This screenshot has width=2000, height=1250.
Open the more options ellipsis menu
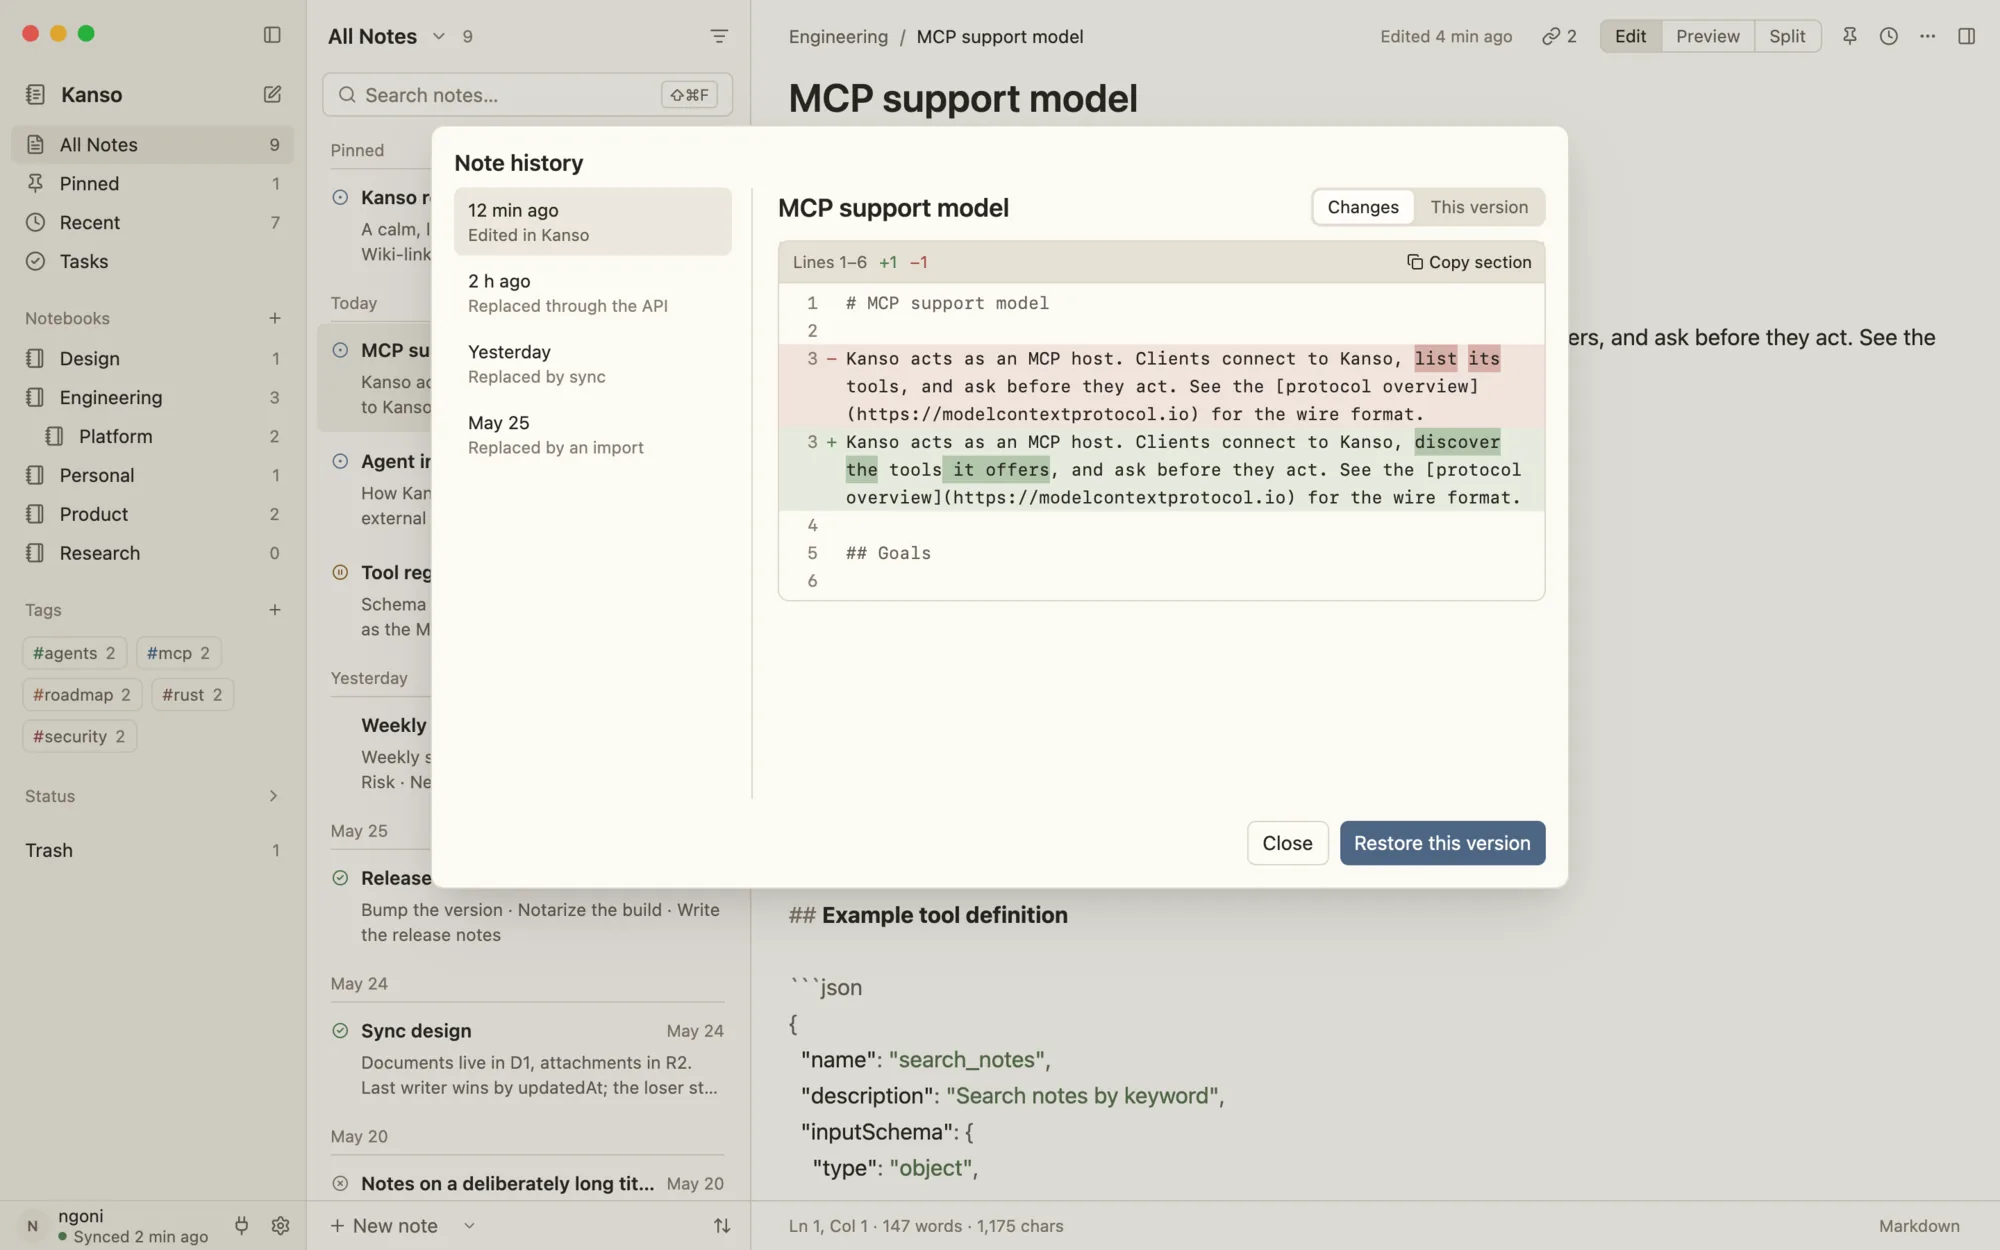pos(1927,36)
